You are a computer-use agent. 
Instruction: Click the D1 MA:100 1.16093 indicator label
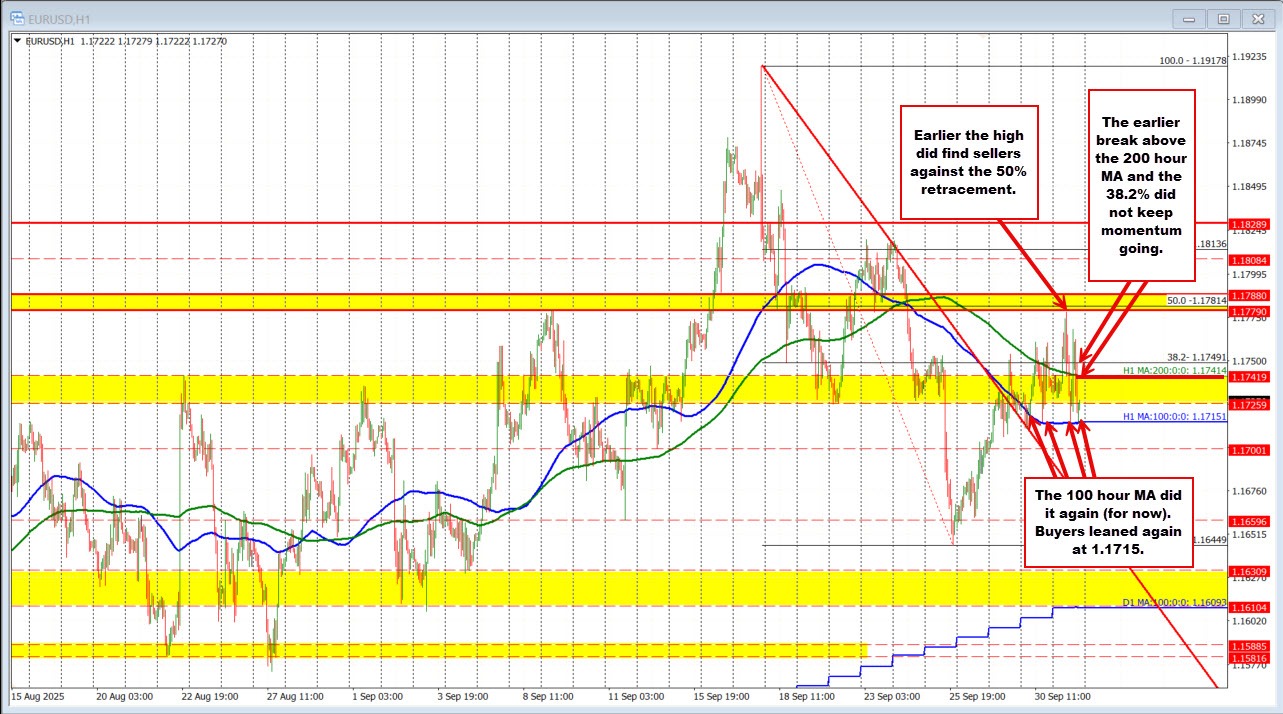pyautogui.click(x=1159, y=601)
